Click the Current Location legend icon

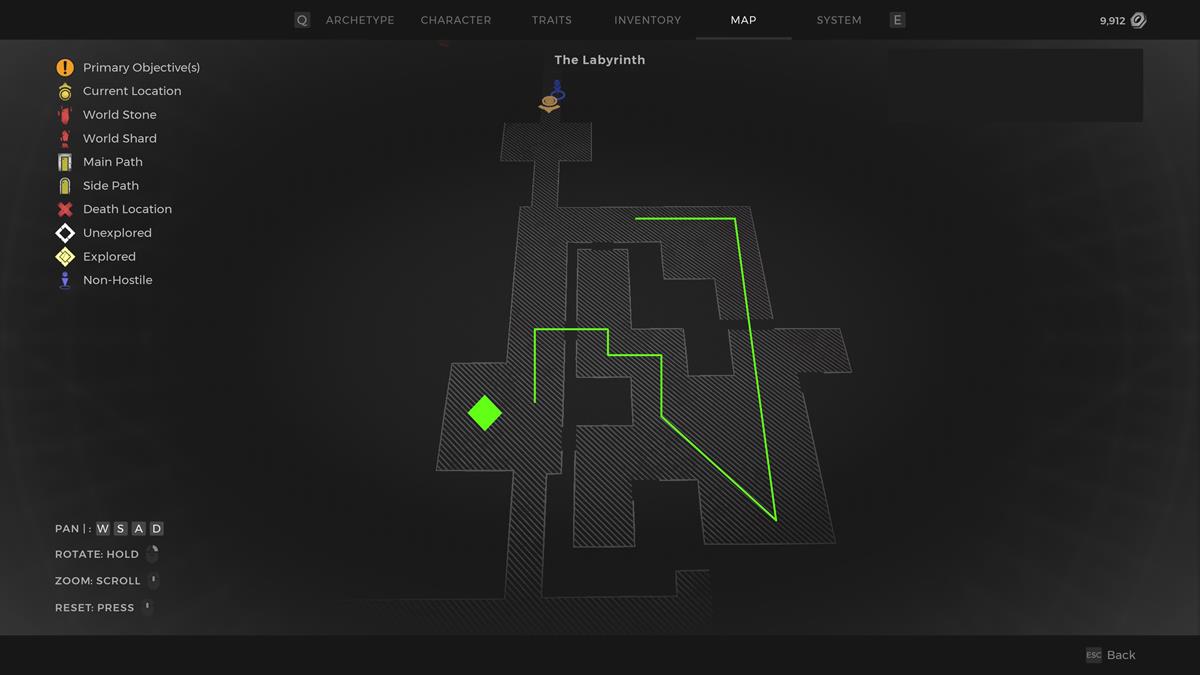[x=65, y=91]
